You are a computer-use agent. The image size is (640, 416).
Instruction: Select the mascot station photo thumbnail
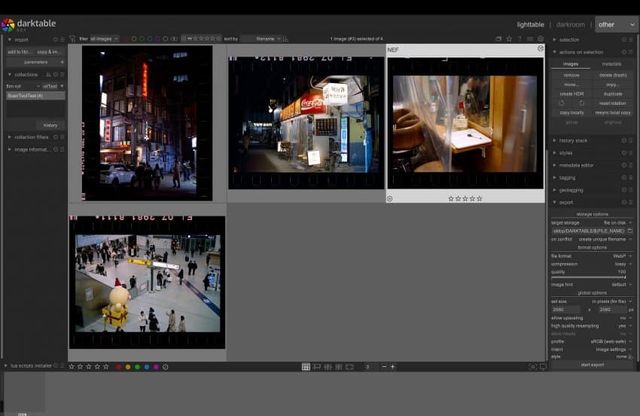click(147, 282)
